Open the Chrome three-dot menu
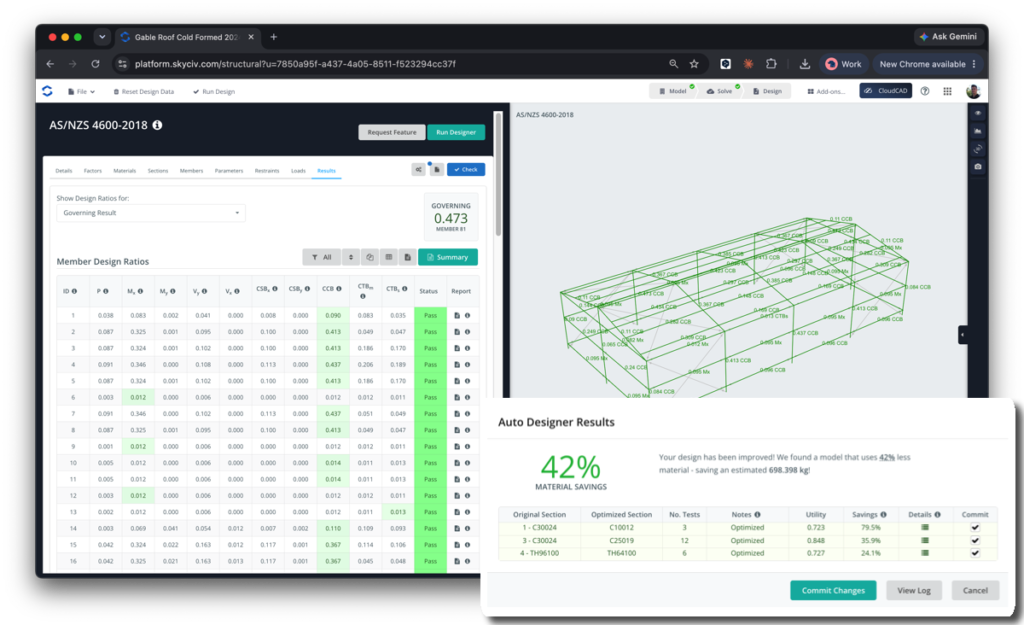Image resolution: width=1024 pixels, height=625 pixels. click(x=974, y=64)
